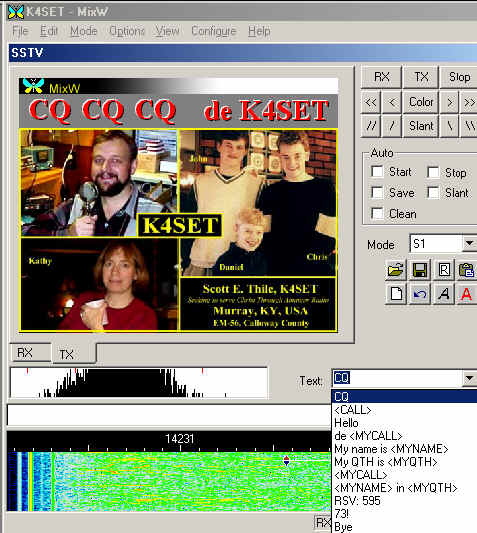
Task: Click the red-blue frequency marker on waterfall
Action: click(x=287, y=461)
